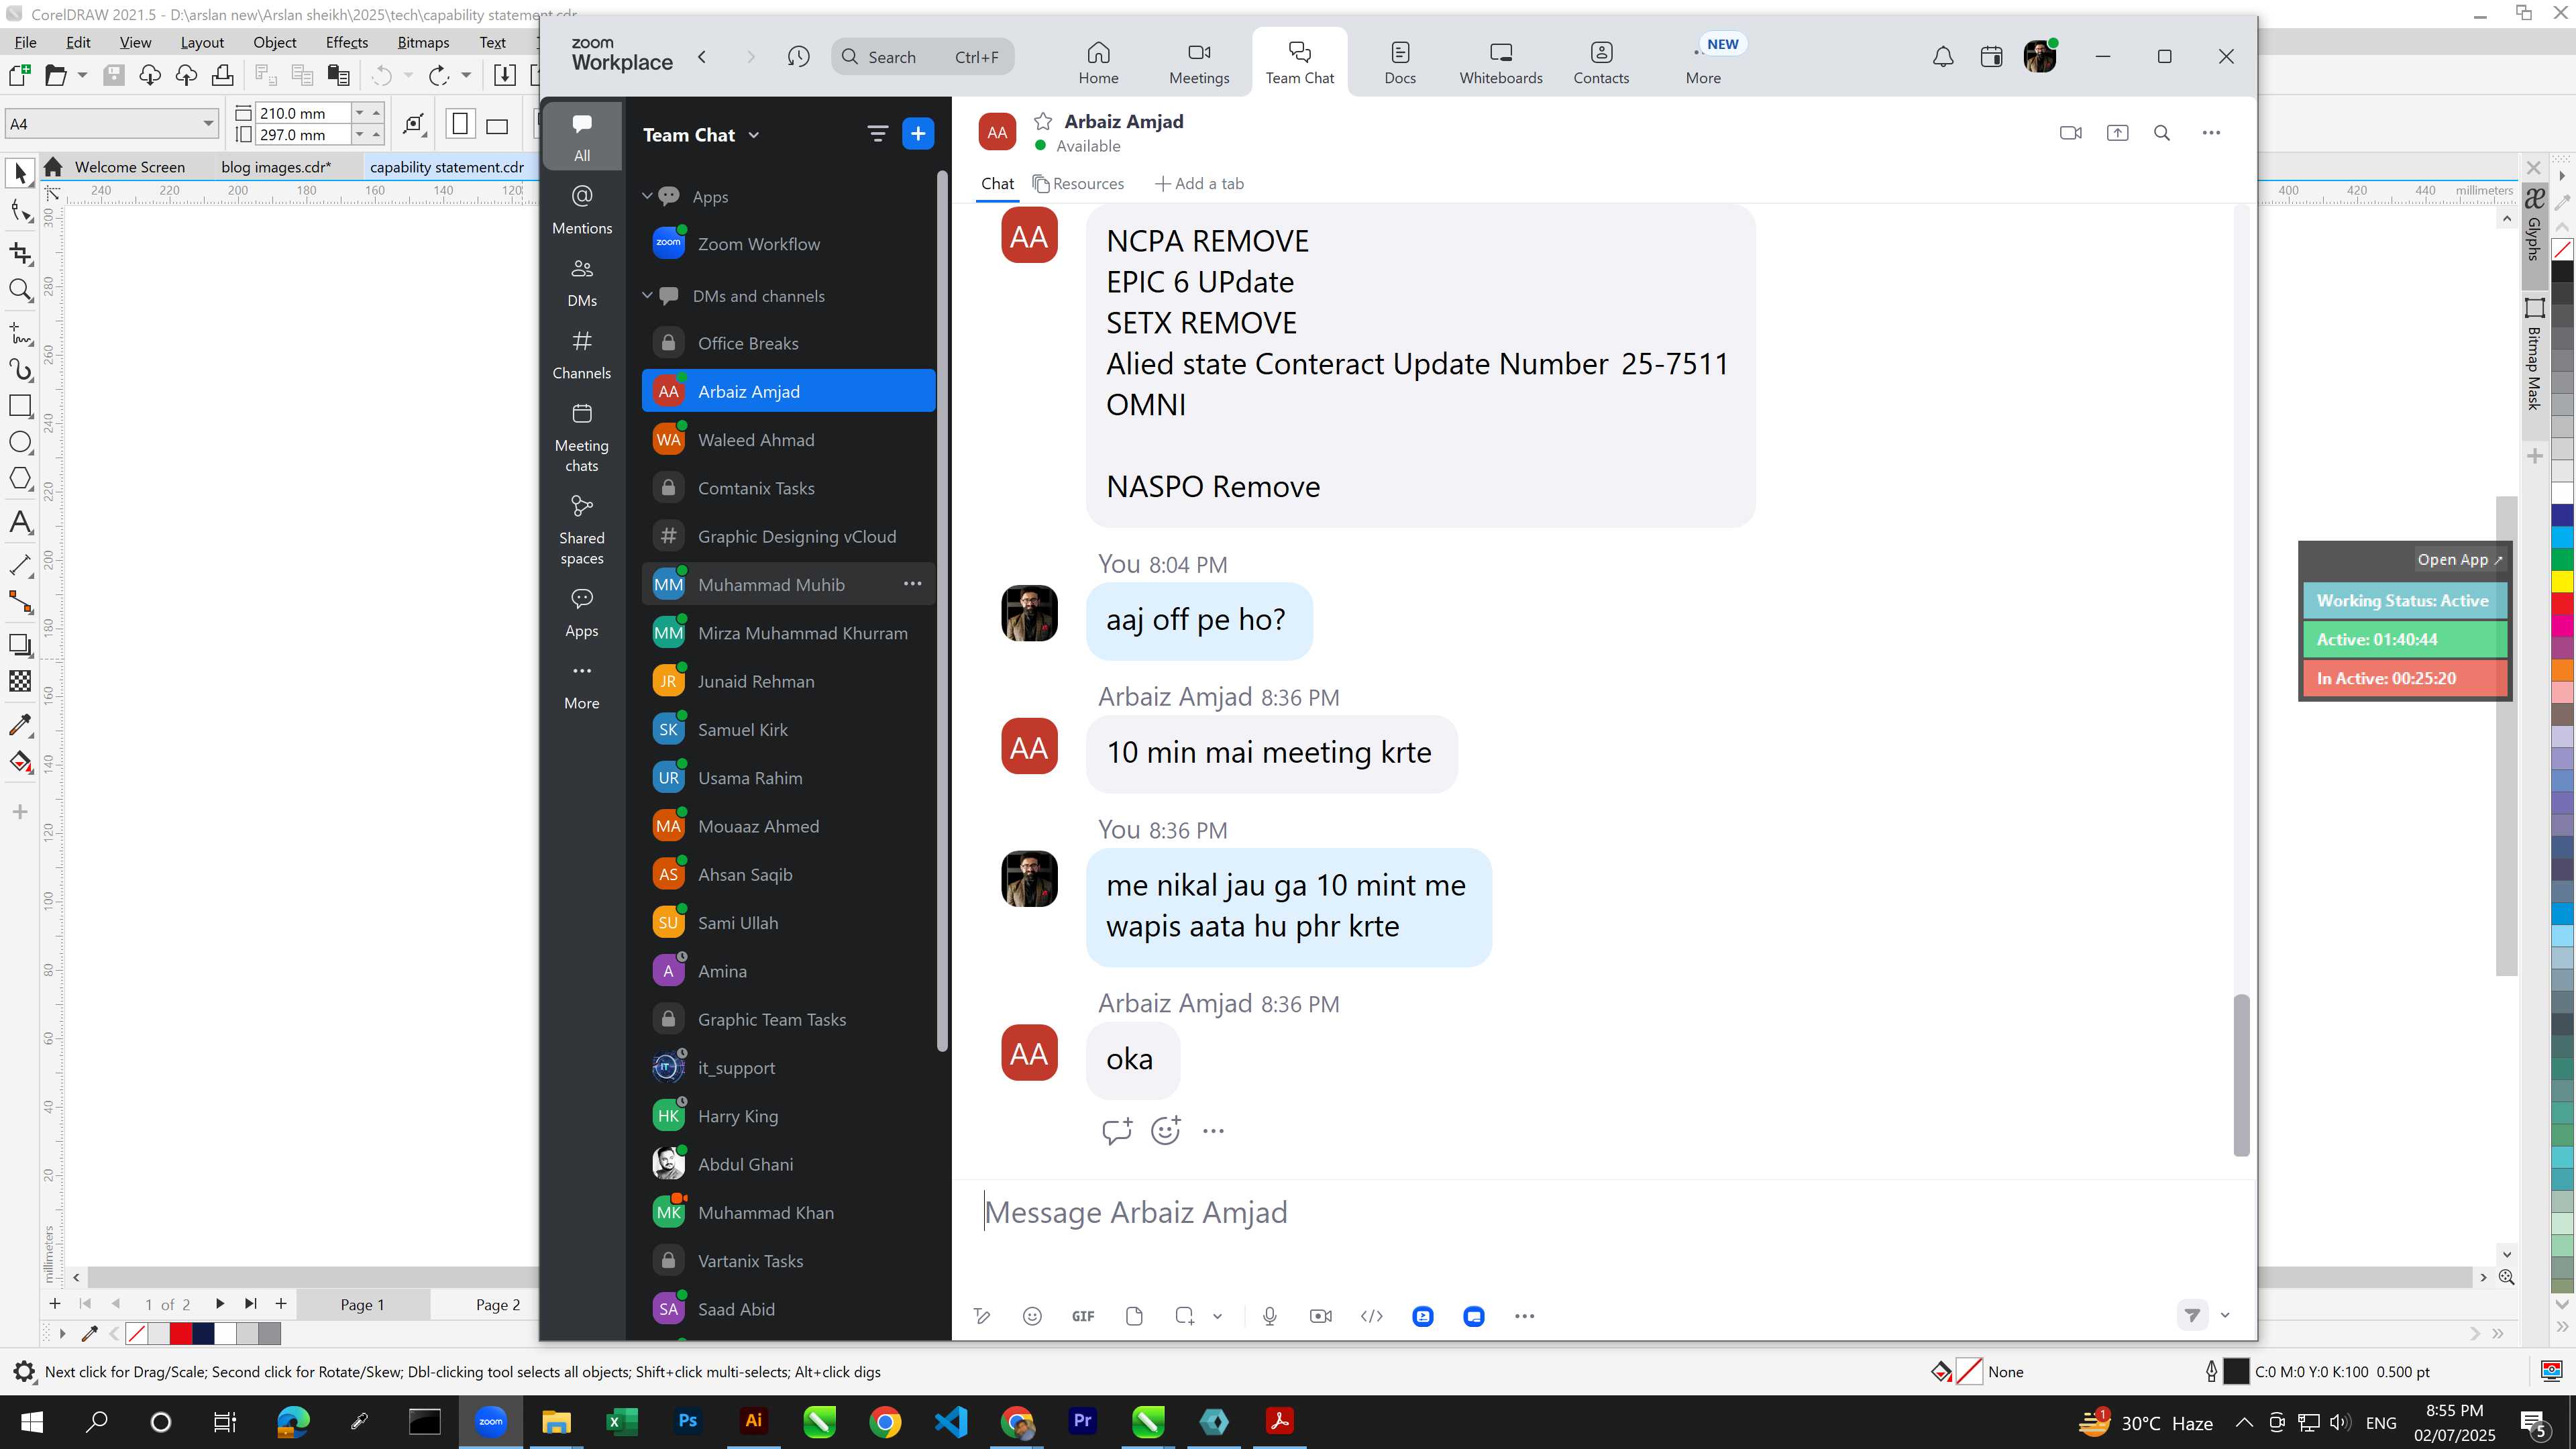Open Meeting chats in the sidebar
This screenshot has width=2576, height=1449.
[x=582, y=438]
